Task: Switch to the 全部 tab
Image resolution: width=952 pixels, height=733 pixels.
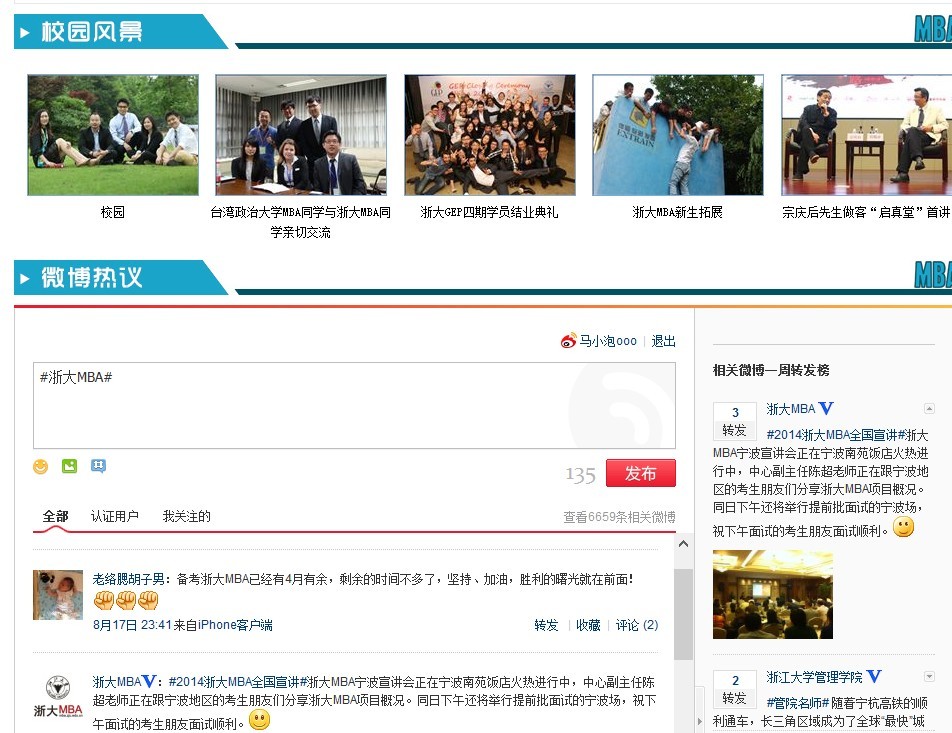Action: pos(55,516)
